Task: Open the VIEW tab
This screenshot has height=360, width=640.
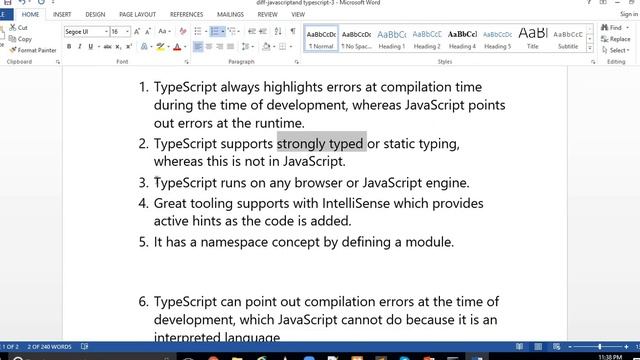Action: point(298,14)
